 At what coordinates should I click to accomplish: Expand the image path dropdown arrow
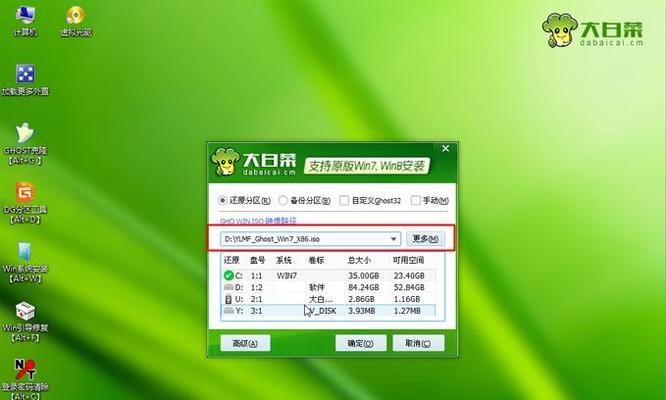tap(393, 239)
